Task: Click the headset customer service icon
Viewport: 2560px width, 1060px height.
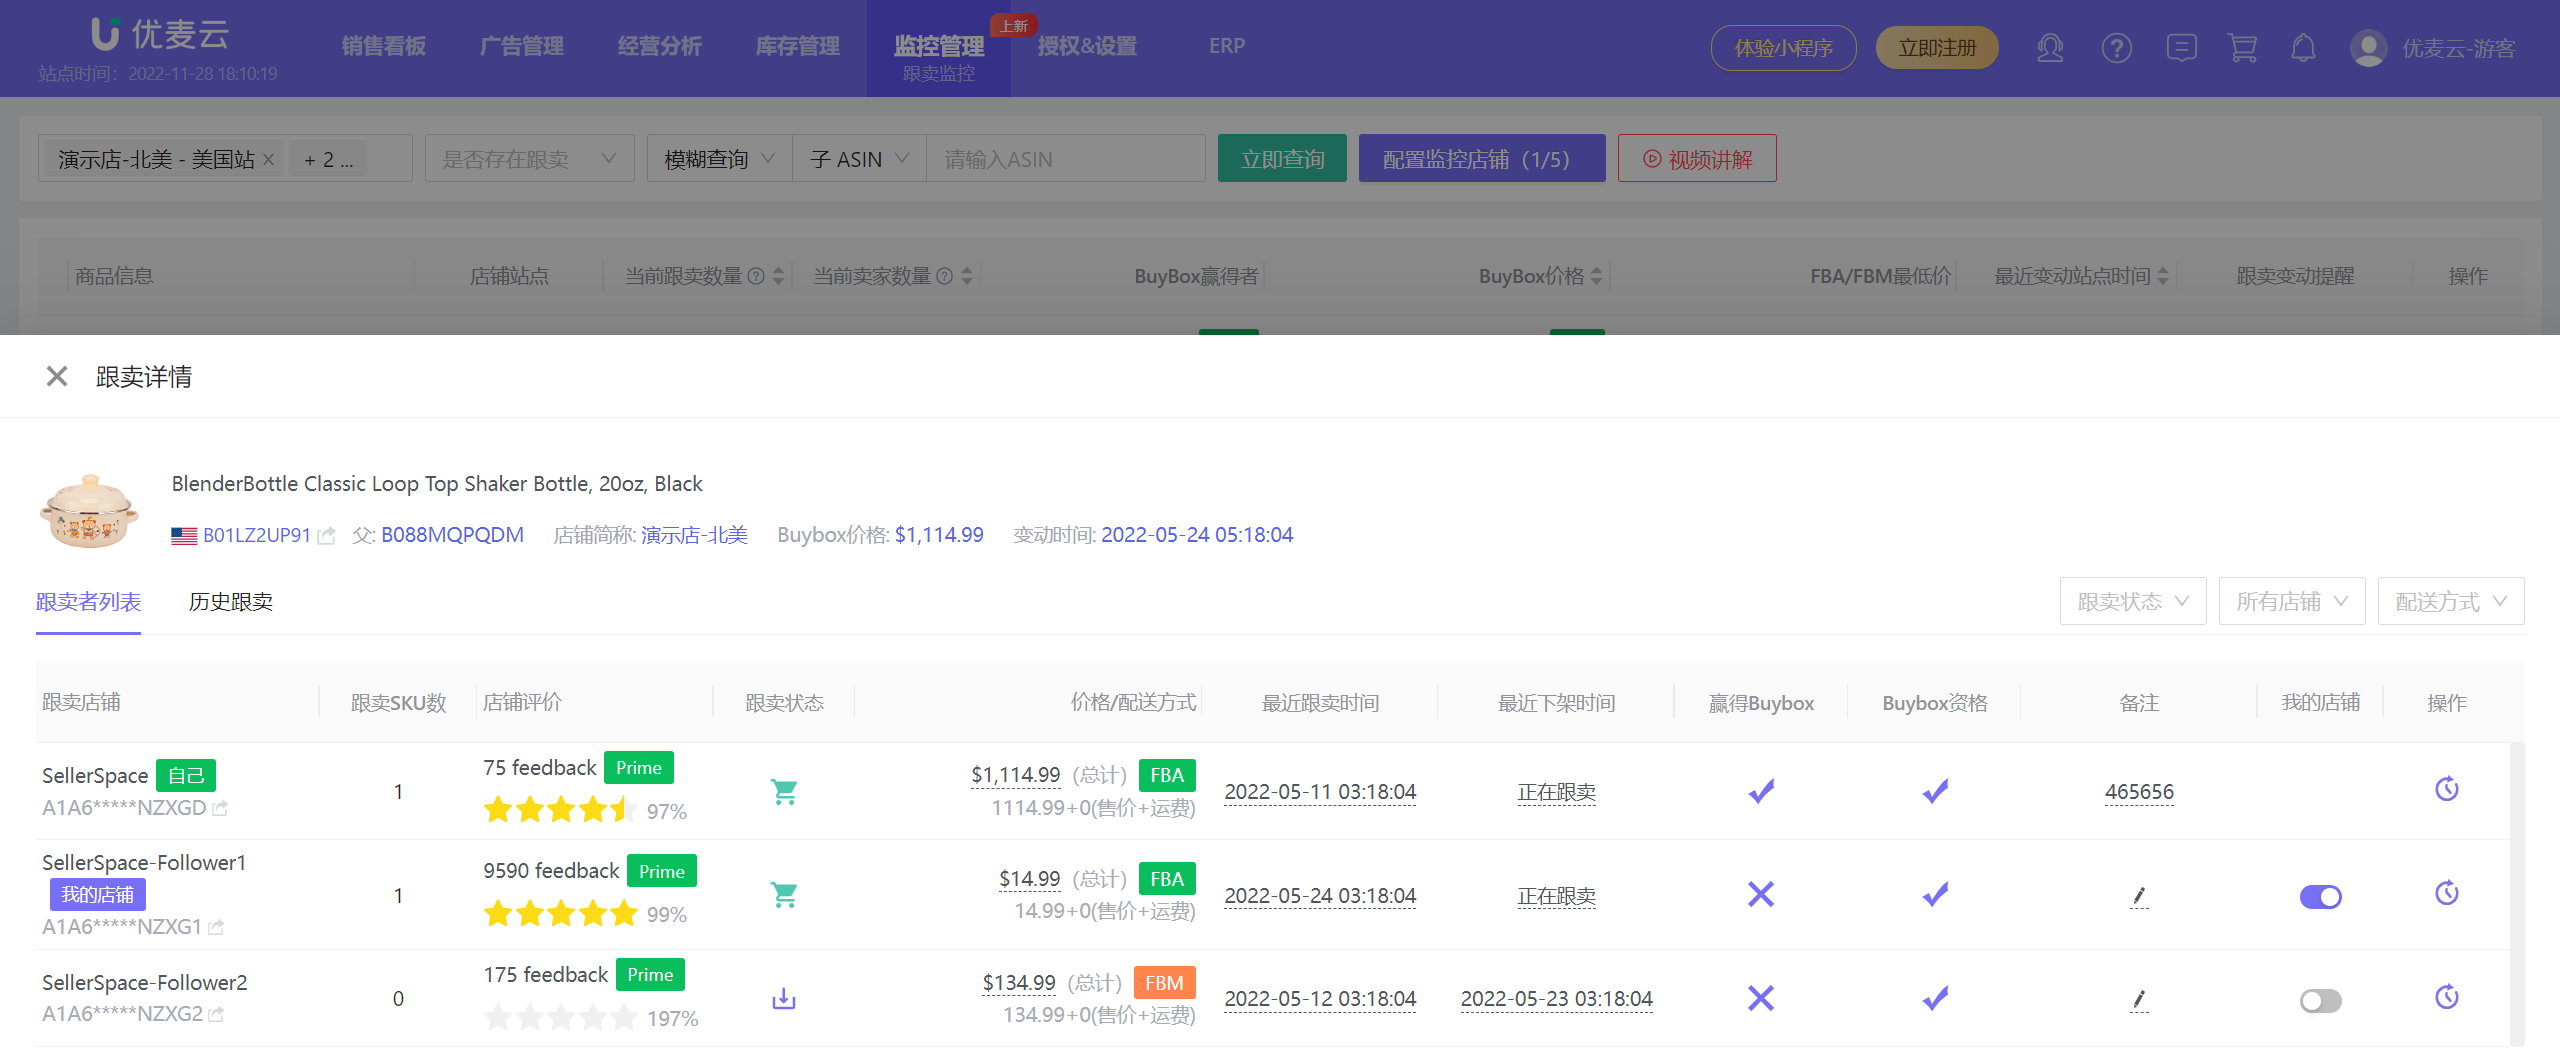Action: 2051,47
